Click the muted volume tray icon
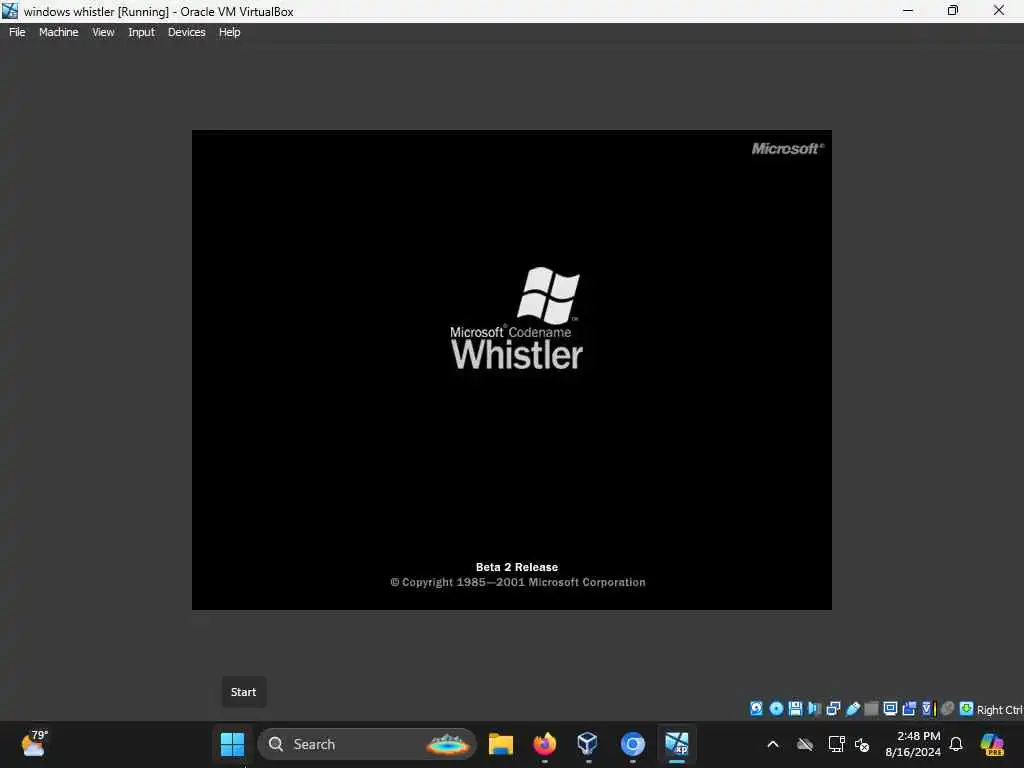The image size is (1024, 768). (862, 744)
